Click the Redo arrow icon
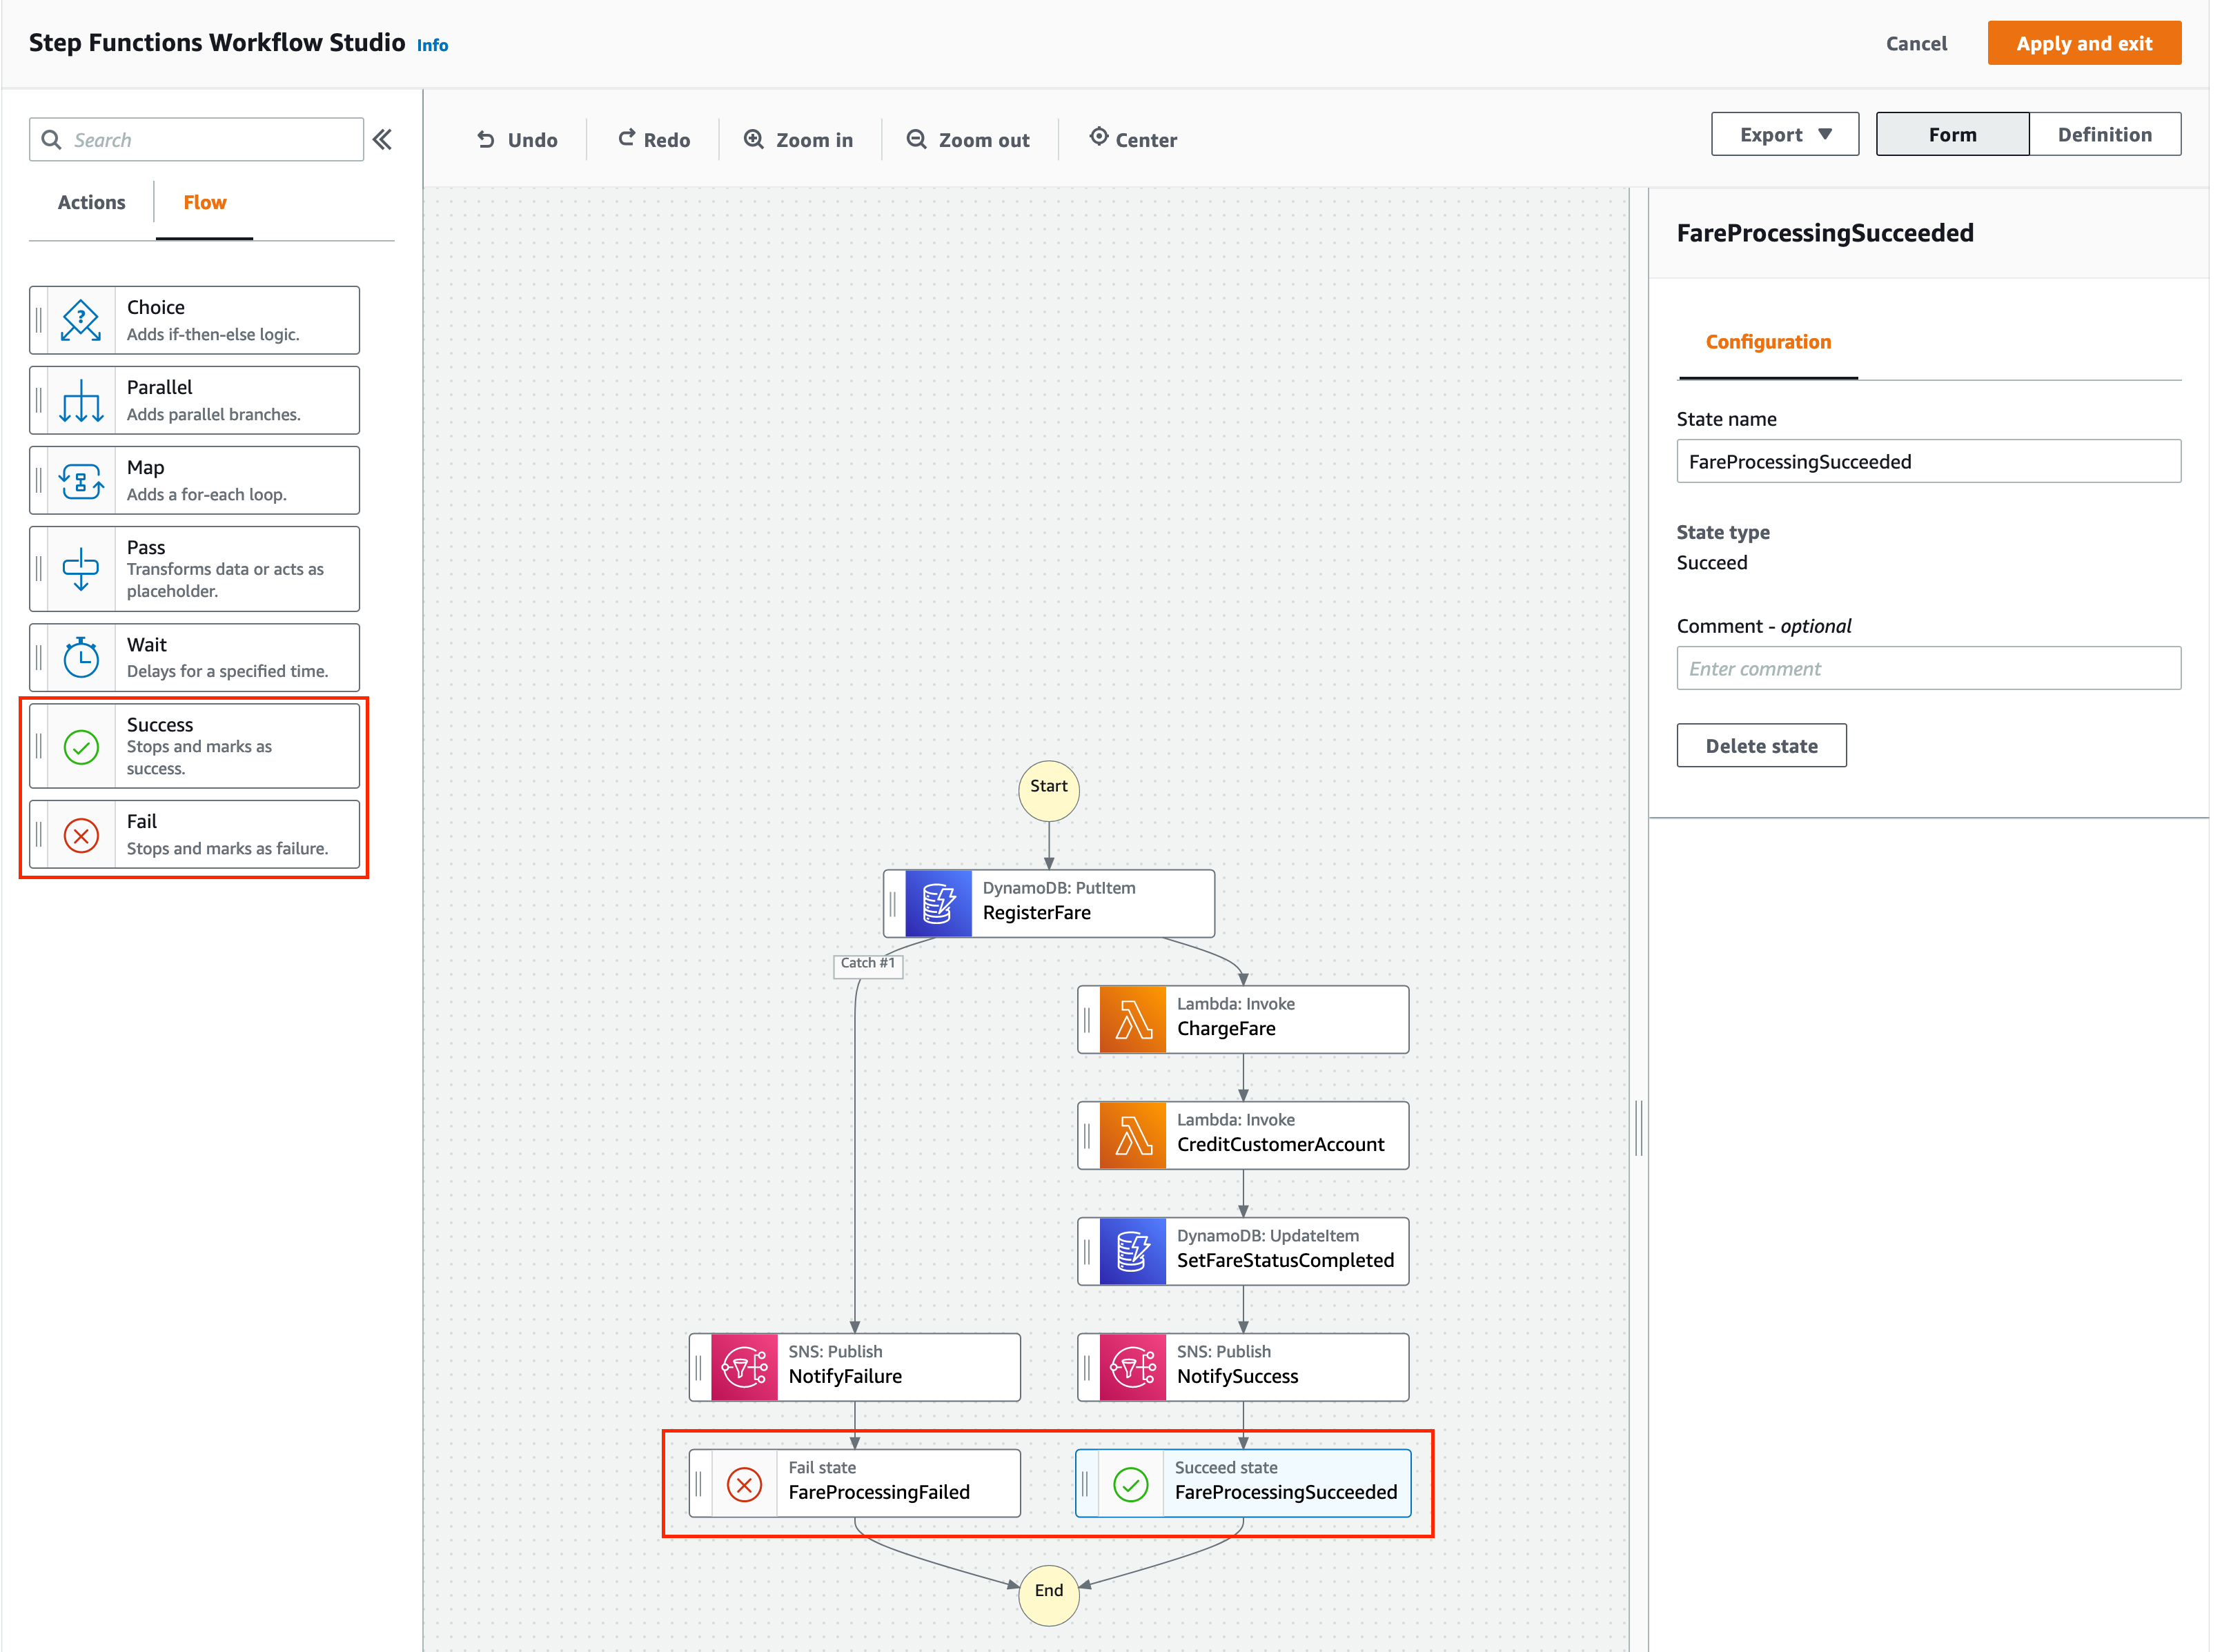 pos(626,138)
